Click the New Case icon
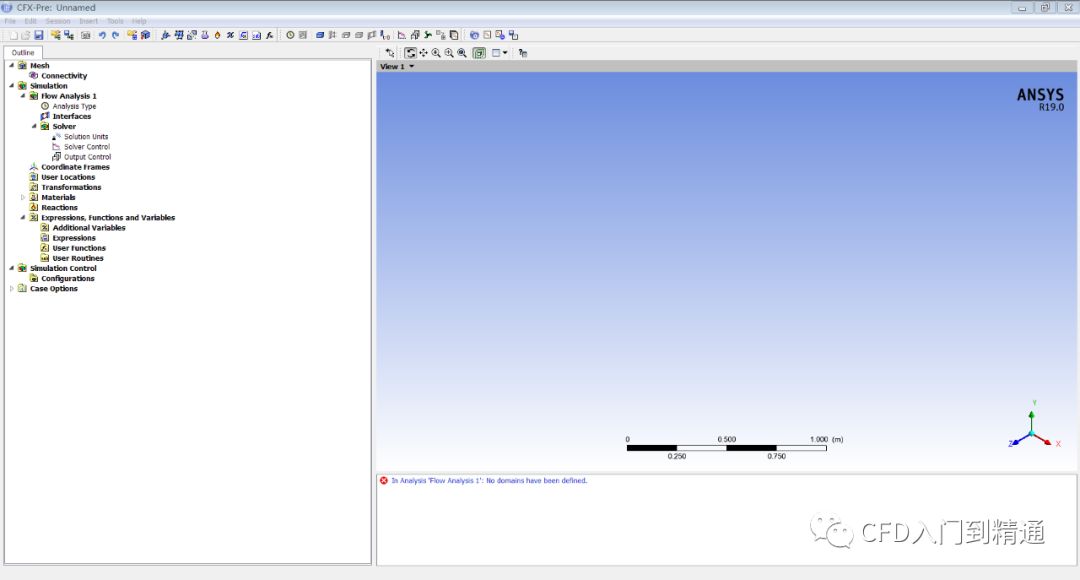Screen dimensions: 1080x580 pos(13,35)
